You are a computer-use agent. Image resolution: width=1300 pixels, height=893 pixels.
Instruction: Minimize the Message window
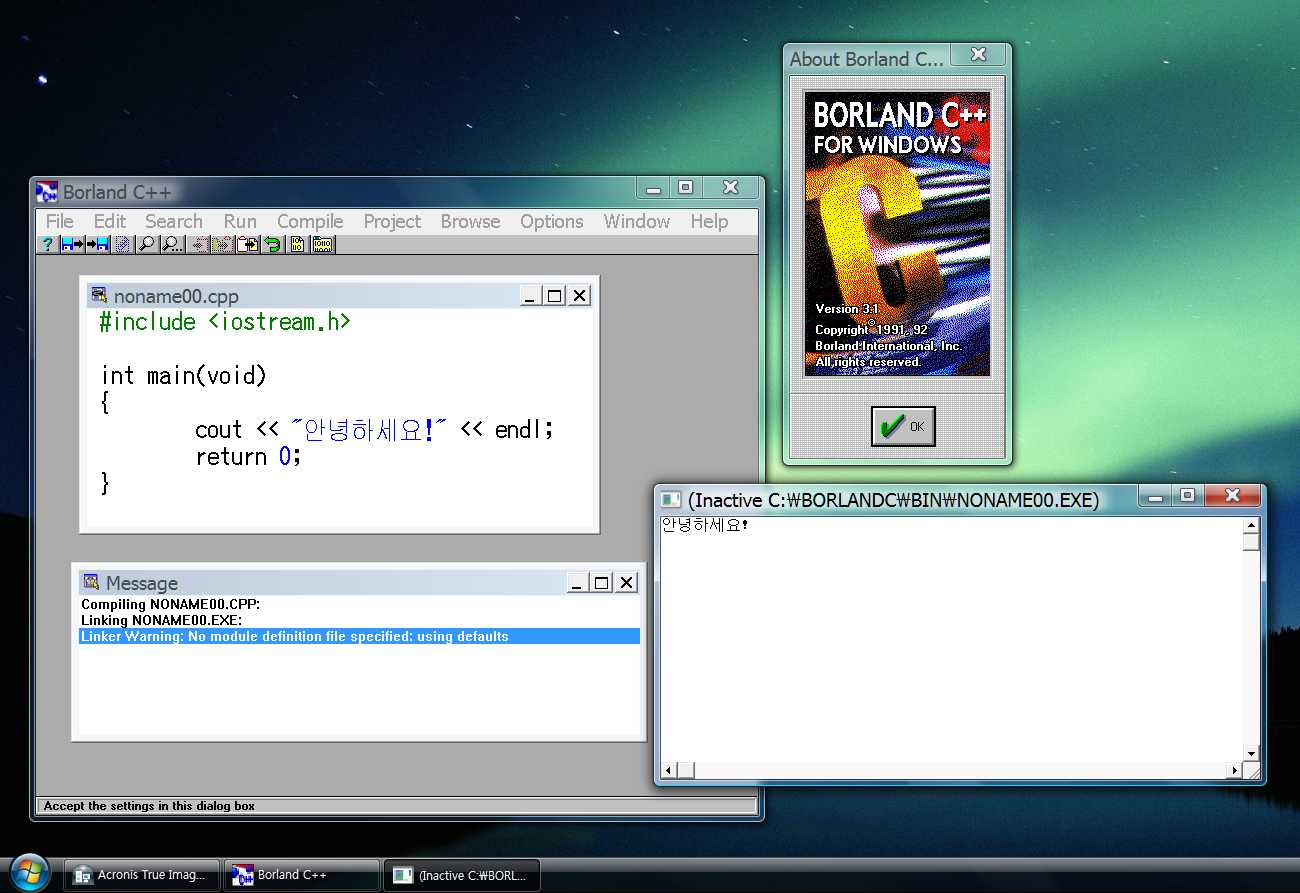pos(577,583)
